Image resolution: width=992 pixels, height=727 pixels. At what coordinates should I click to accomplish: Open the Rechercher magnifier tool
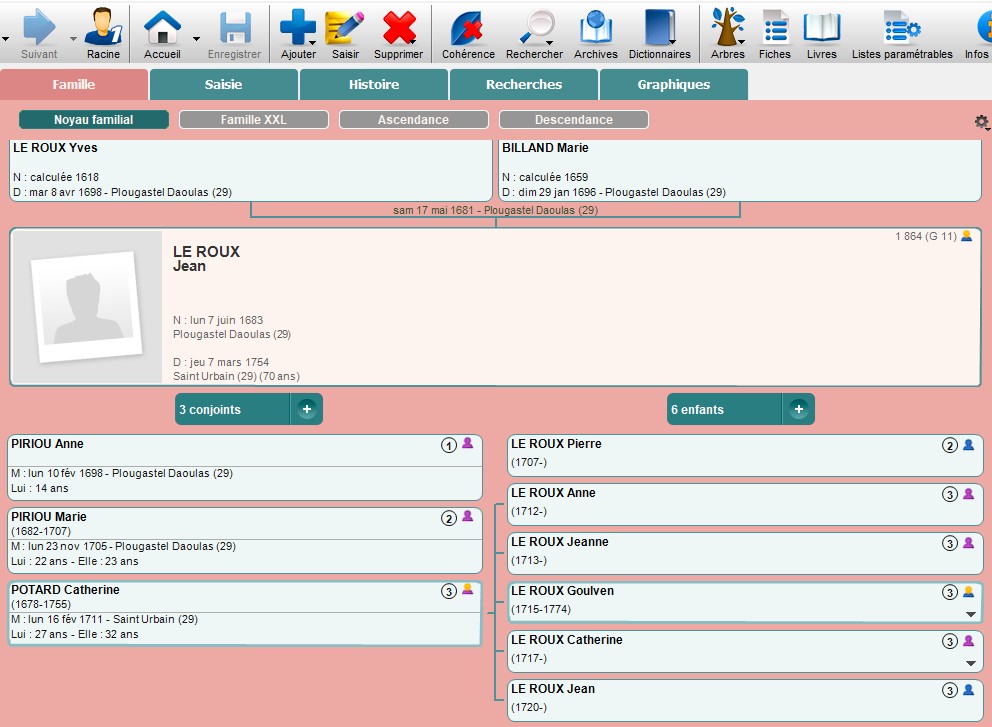(x=534, y=29)
